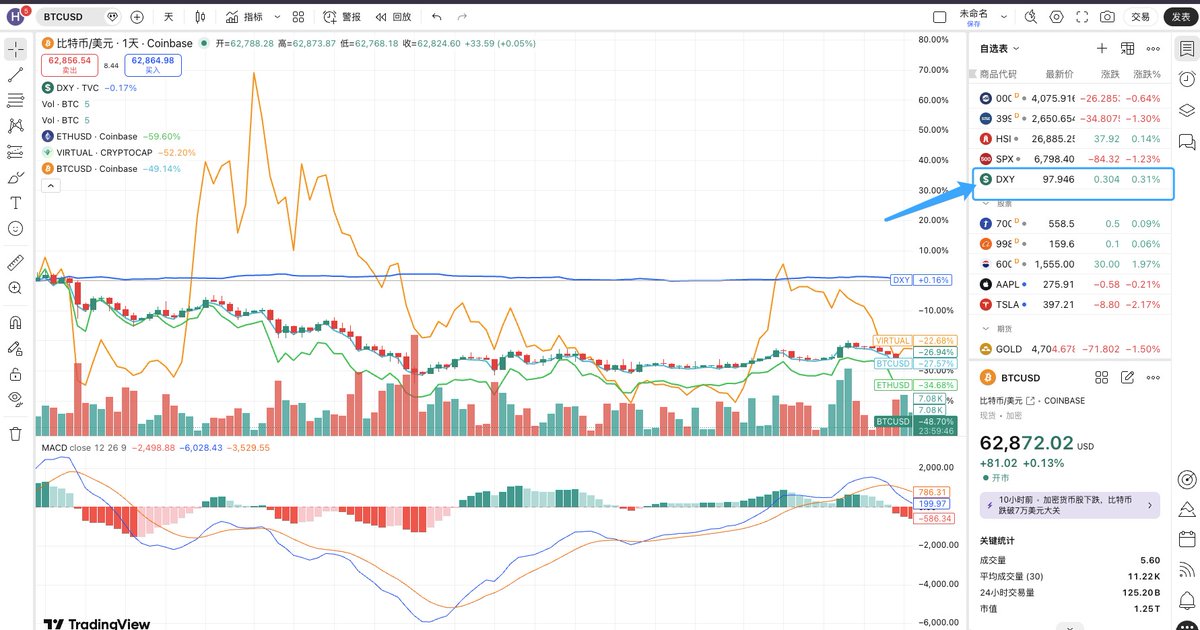Click the 交易 trade button
Image resolution: width=1200 pixels, height=630 pixels.
click(x=1141, y=17)
